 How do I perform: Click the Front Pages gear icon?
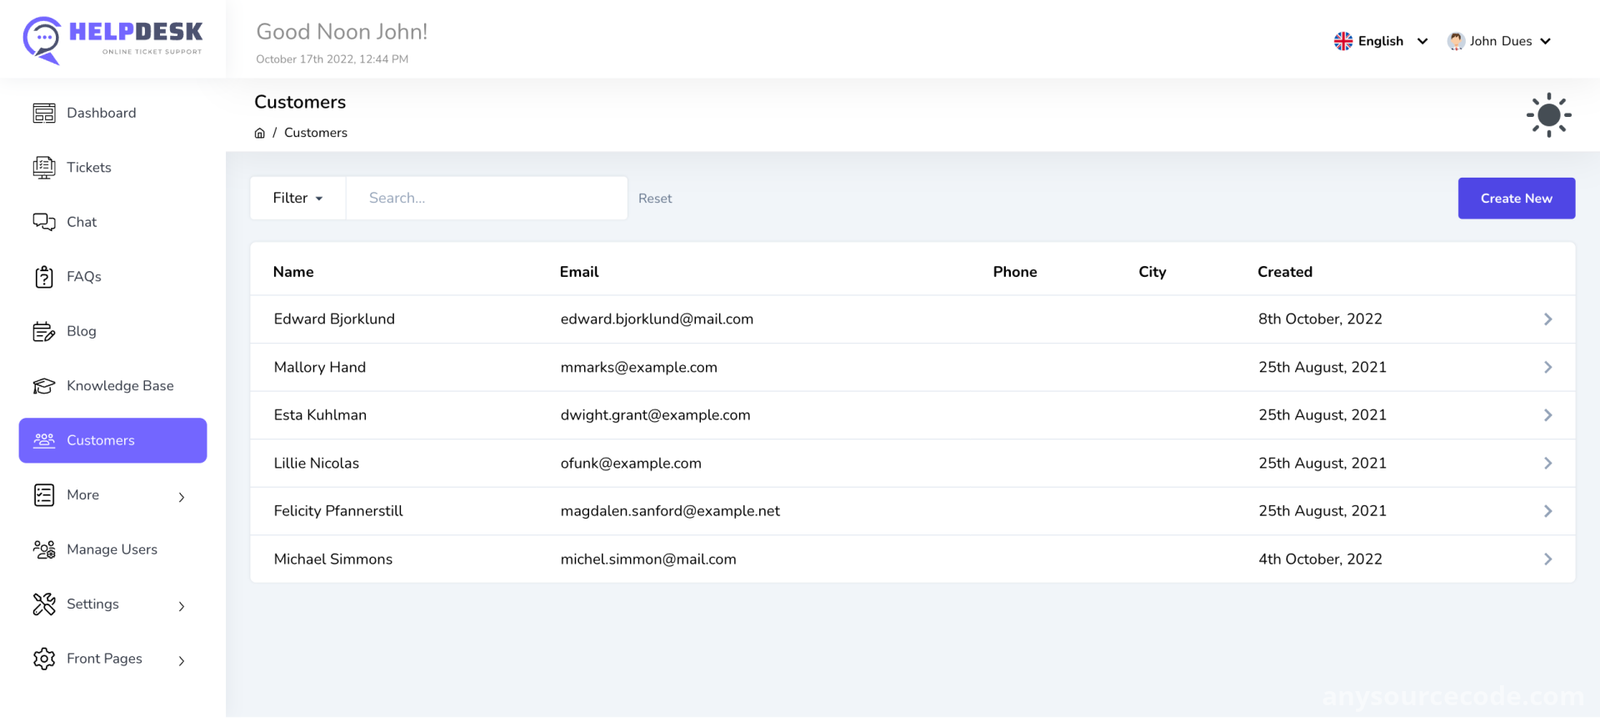[x=44, y=659]
